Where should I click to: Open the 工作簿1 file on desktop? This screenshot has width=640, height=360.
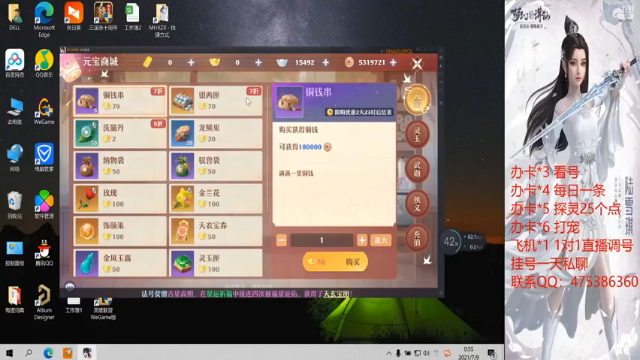tap(74, 305)
